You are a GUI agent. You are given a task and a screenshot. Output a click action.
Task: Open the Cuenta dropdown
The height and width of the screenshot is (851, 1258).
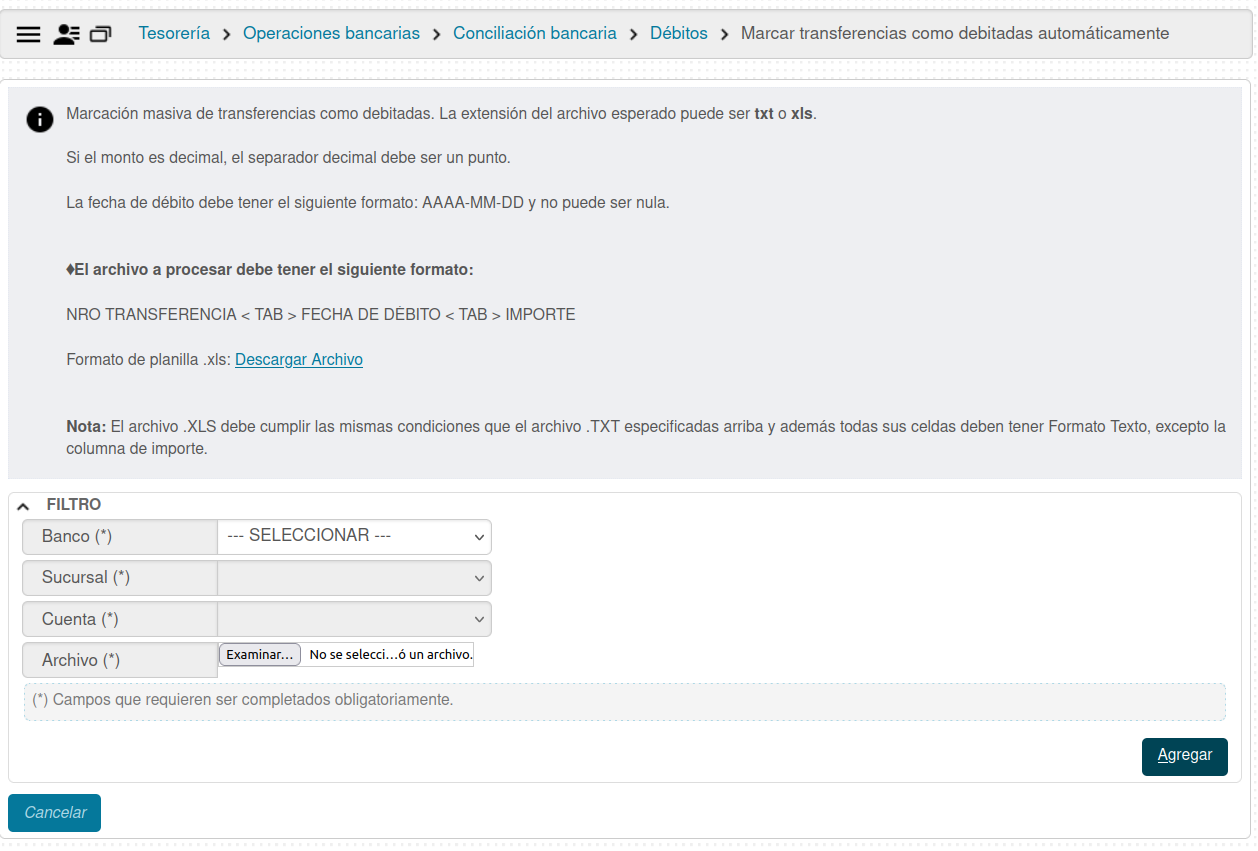click(x=354, y=619)
